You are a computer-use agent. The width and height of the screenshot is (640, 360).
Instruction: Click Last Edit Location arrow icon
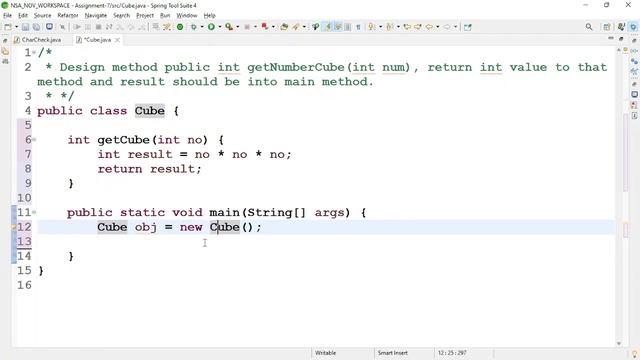(x=407, y=27)
